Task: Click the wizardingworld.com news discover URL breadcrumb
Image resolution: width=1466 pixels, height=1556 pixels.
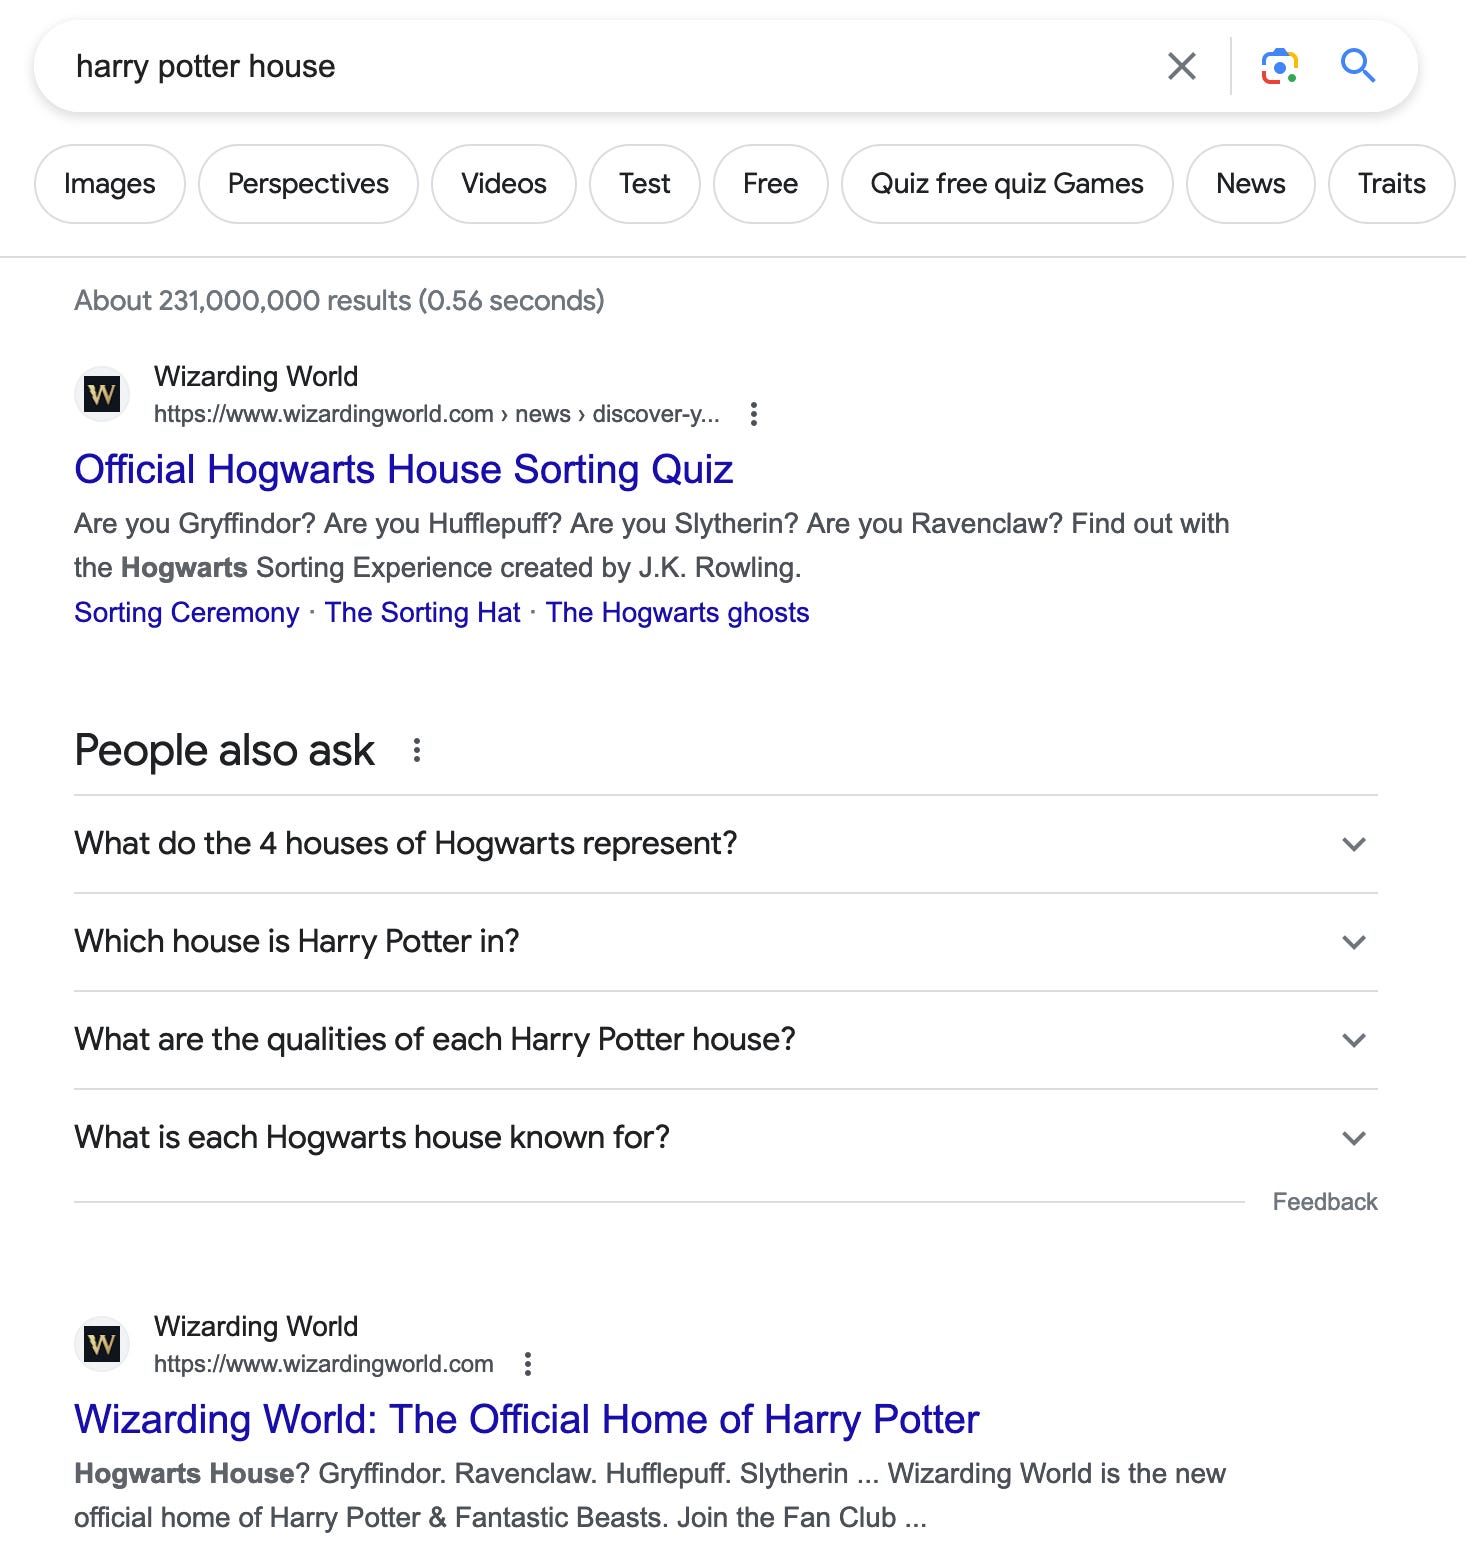Action: (437, 414)
